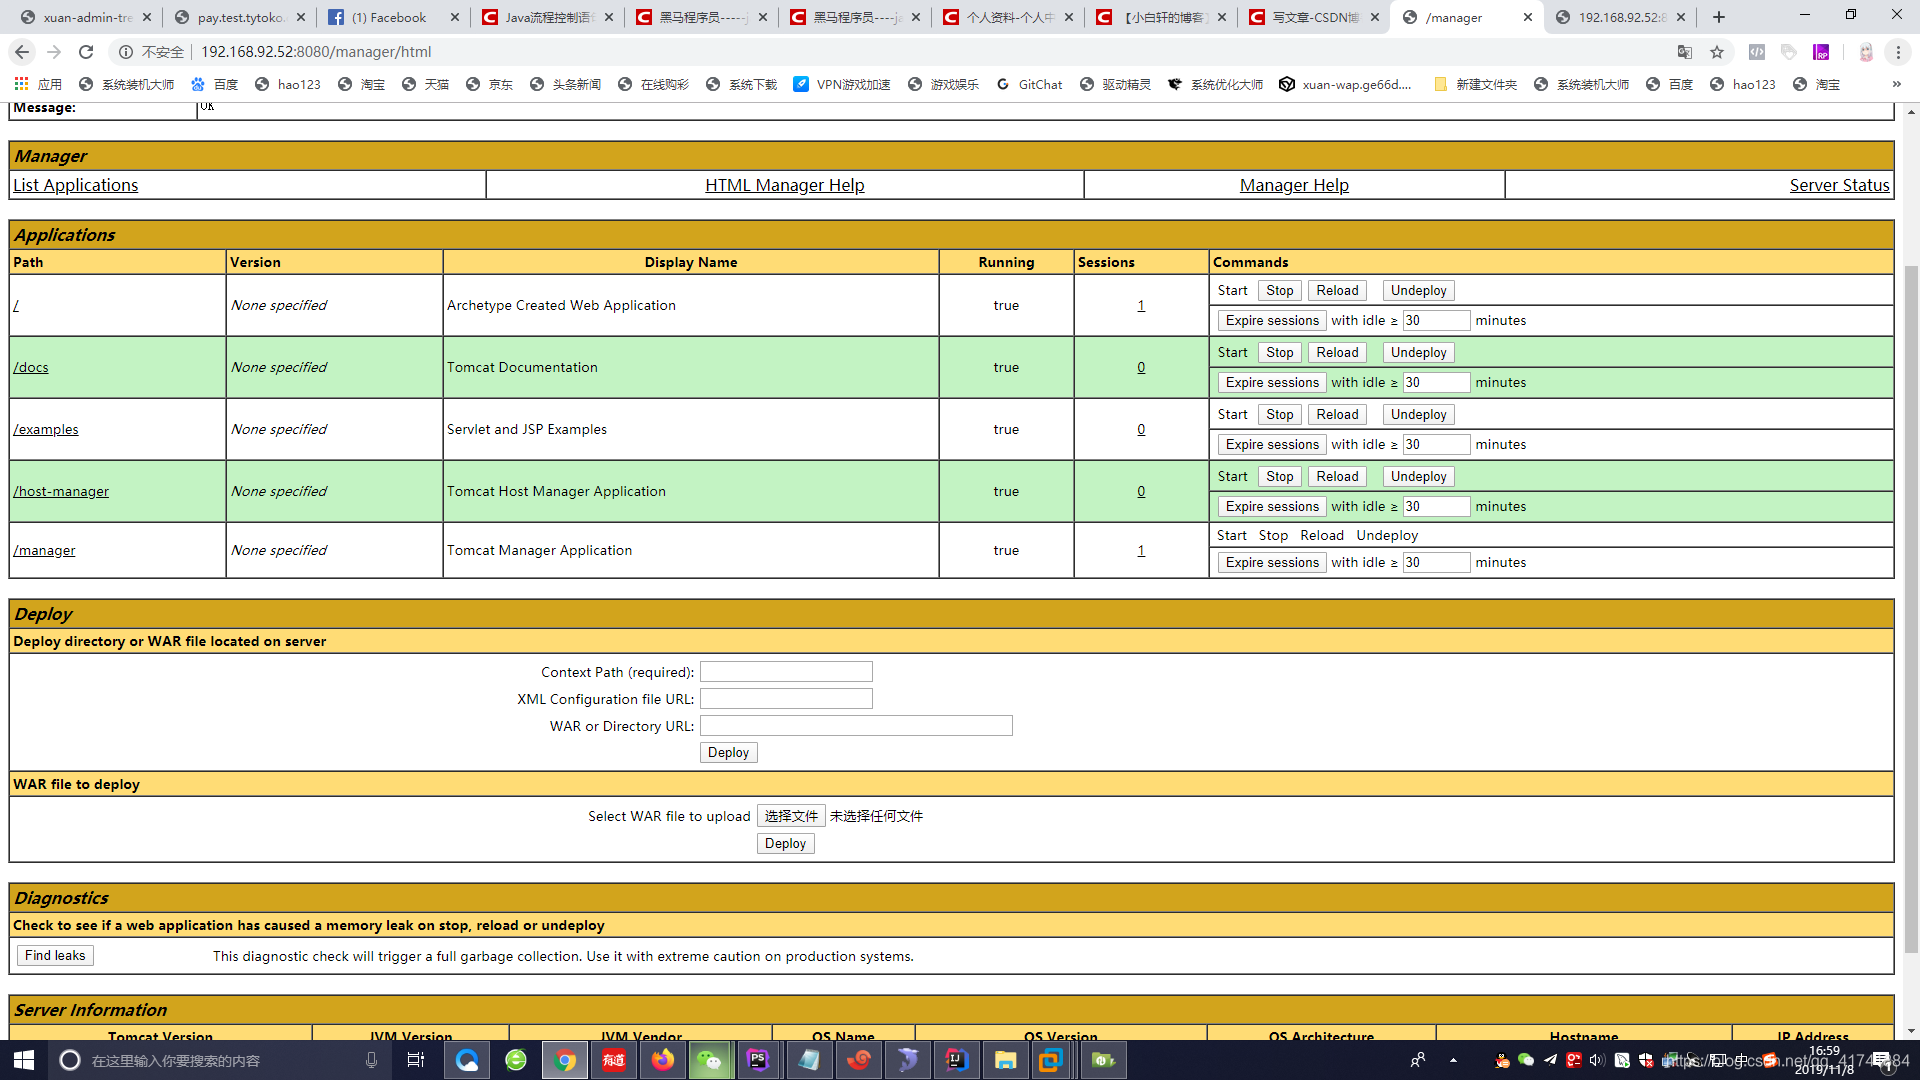Image resolution: width=1920 pixels, height=1080 pixels.
Task: Open WeChat from the taskbar
Action: coord(710,1060)
